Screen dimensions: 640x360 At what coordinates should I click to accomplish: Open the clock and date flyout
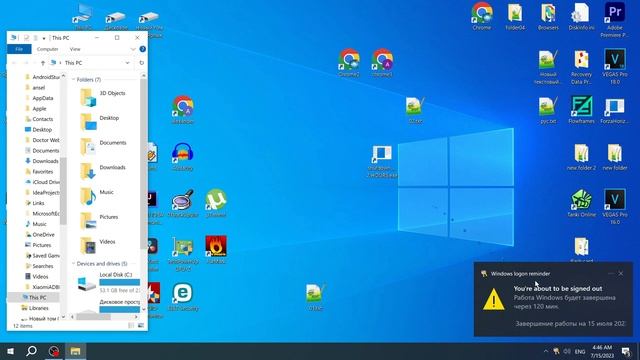(602, 351)
